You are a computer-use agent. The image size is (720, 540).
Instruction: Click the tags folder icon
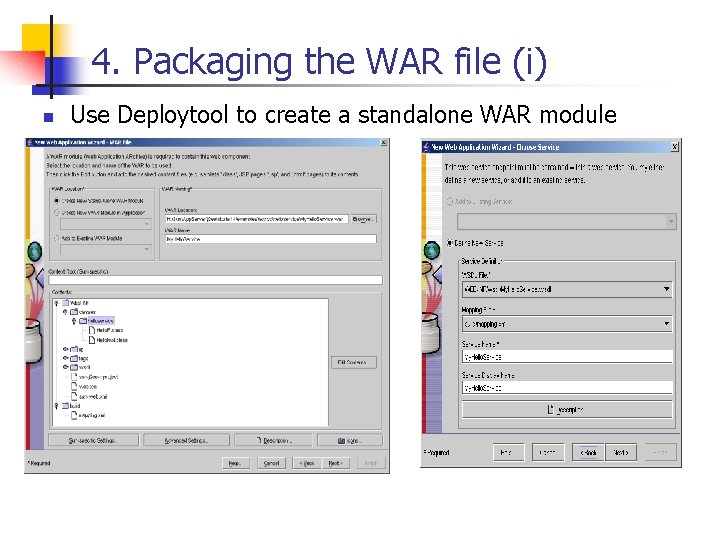74,358
